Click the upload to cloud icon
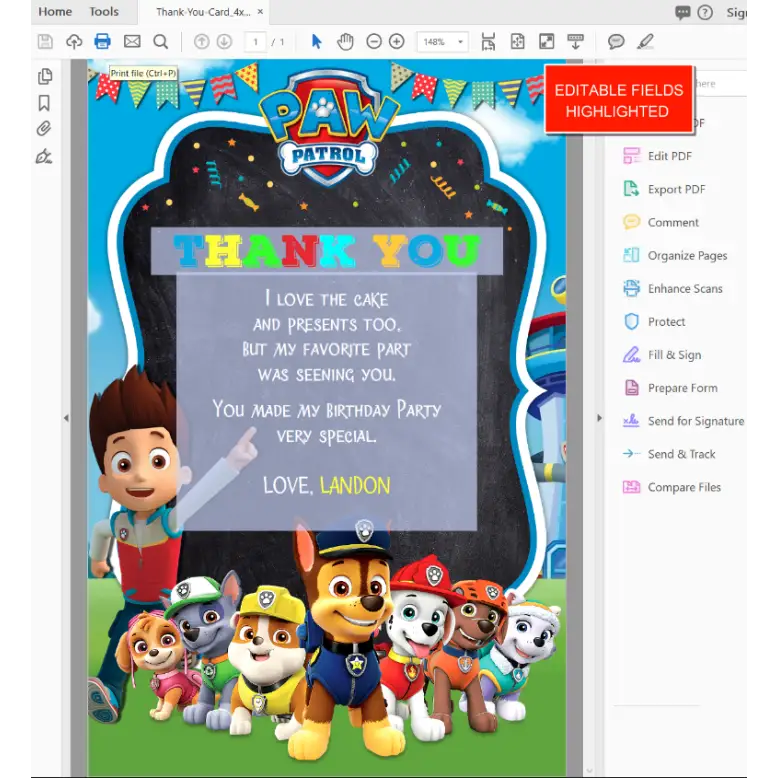This screenshot has width=778, height=778. tap(74, 42)
